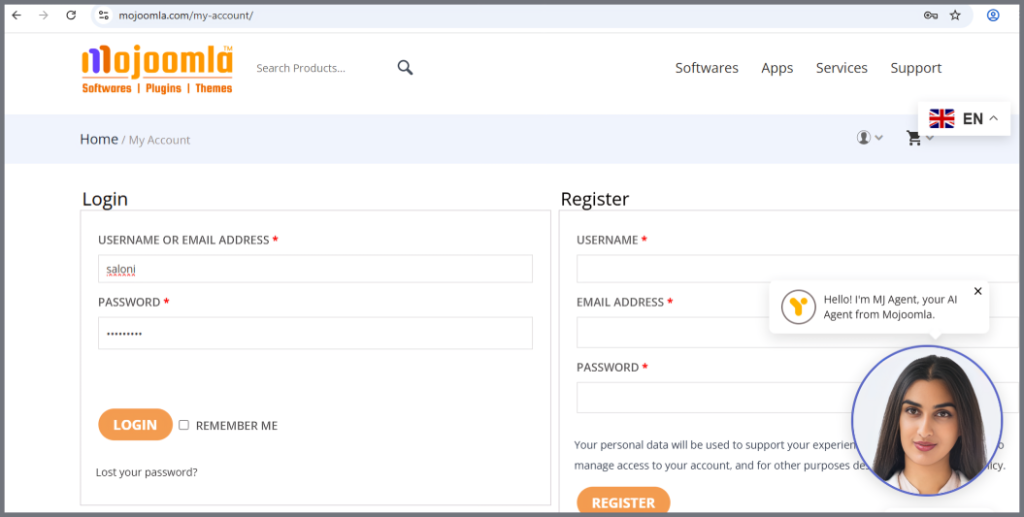Image resolution: width=1024 pixels, height=517 pixels.
Task: Close the MJ Agent greeting popup
Action: pos(978,291)
